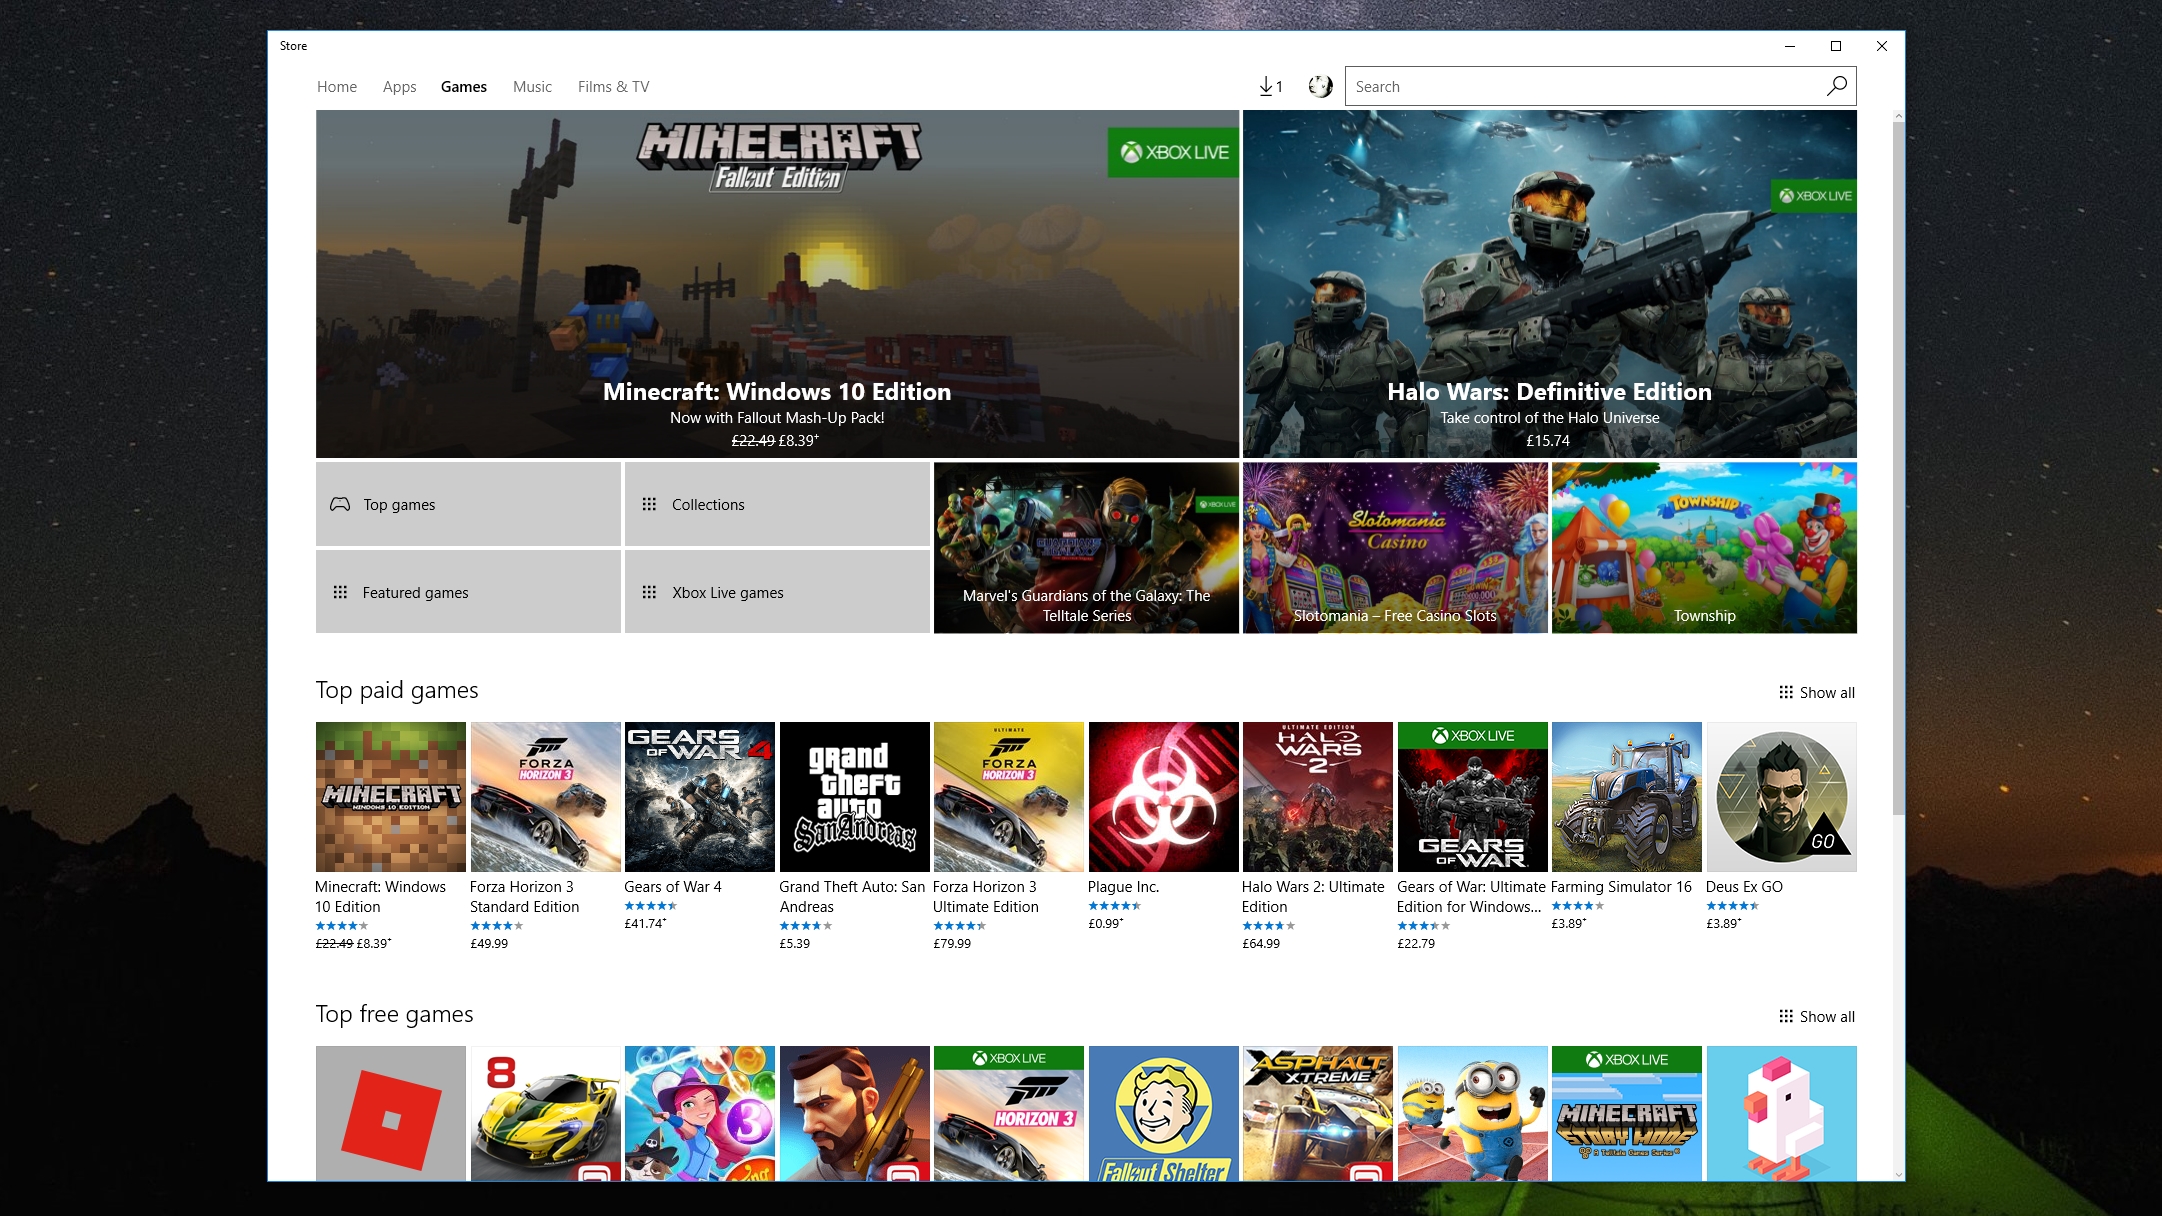
Task: Select the Games tab
Action: (x=464, y=87)
